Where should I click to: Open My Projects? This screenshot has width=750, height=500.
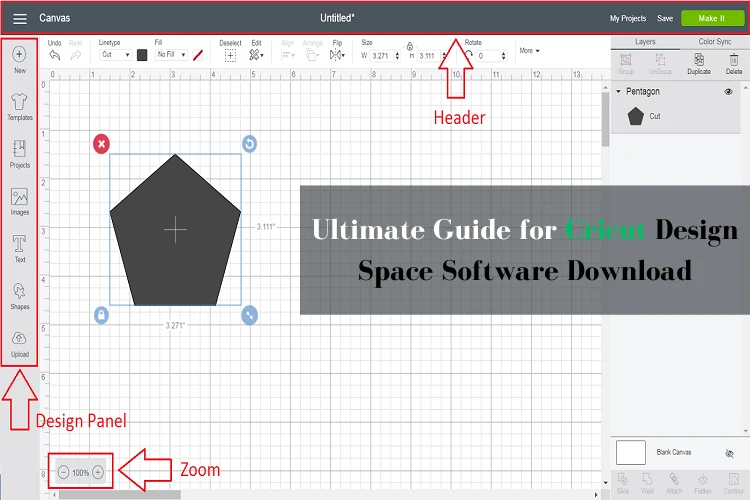click(x=628, y=18)
